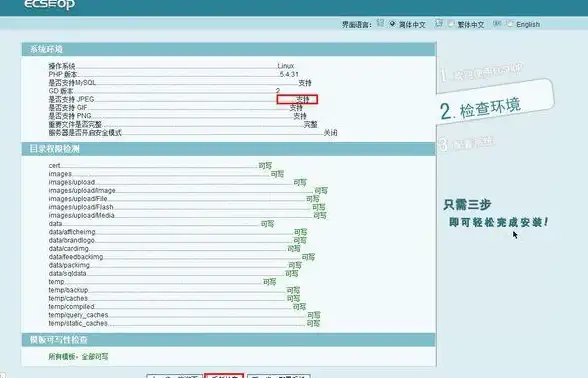Click 可写 status for images/upload row
588x378 pixels.
(300, 182)
